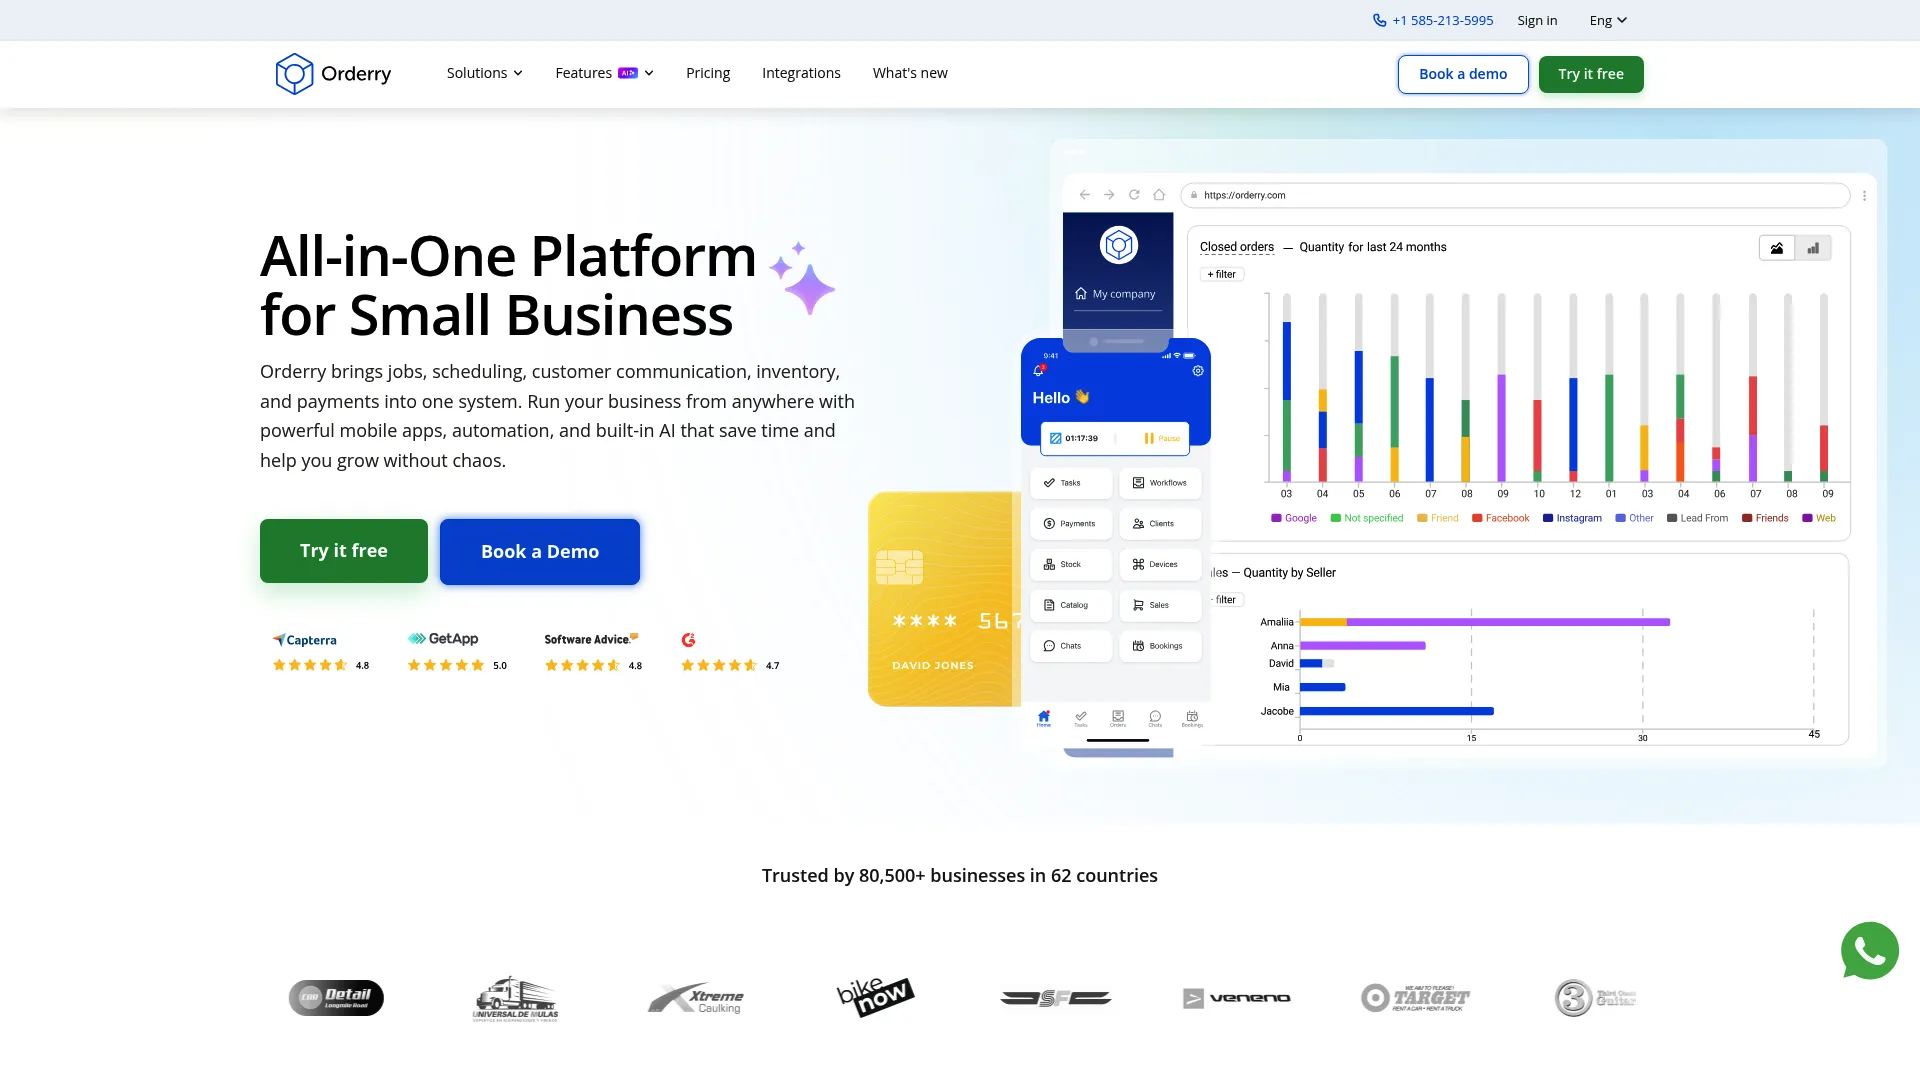
Task: Click the phone icon beside +1 585-213-5995
Action: 1379,20
